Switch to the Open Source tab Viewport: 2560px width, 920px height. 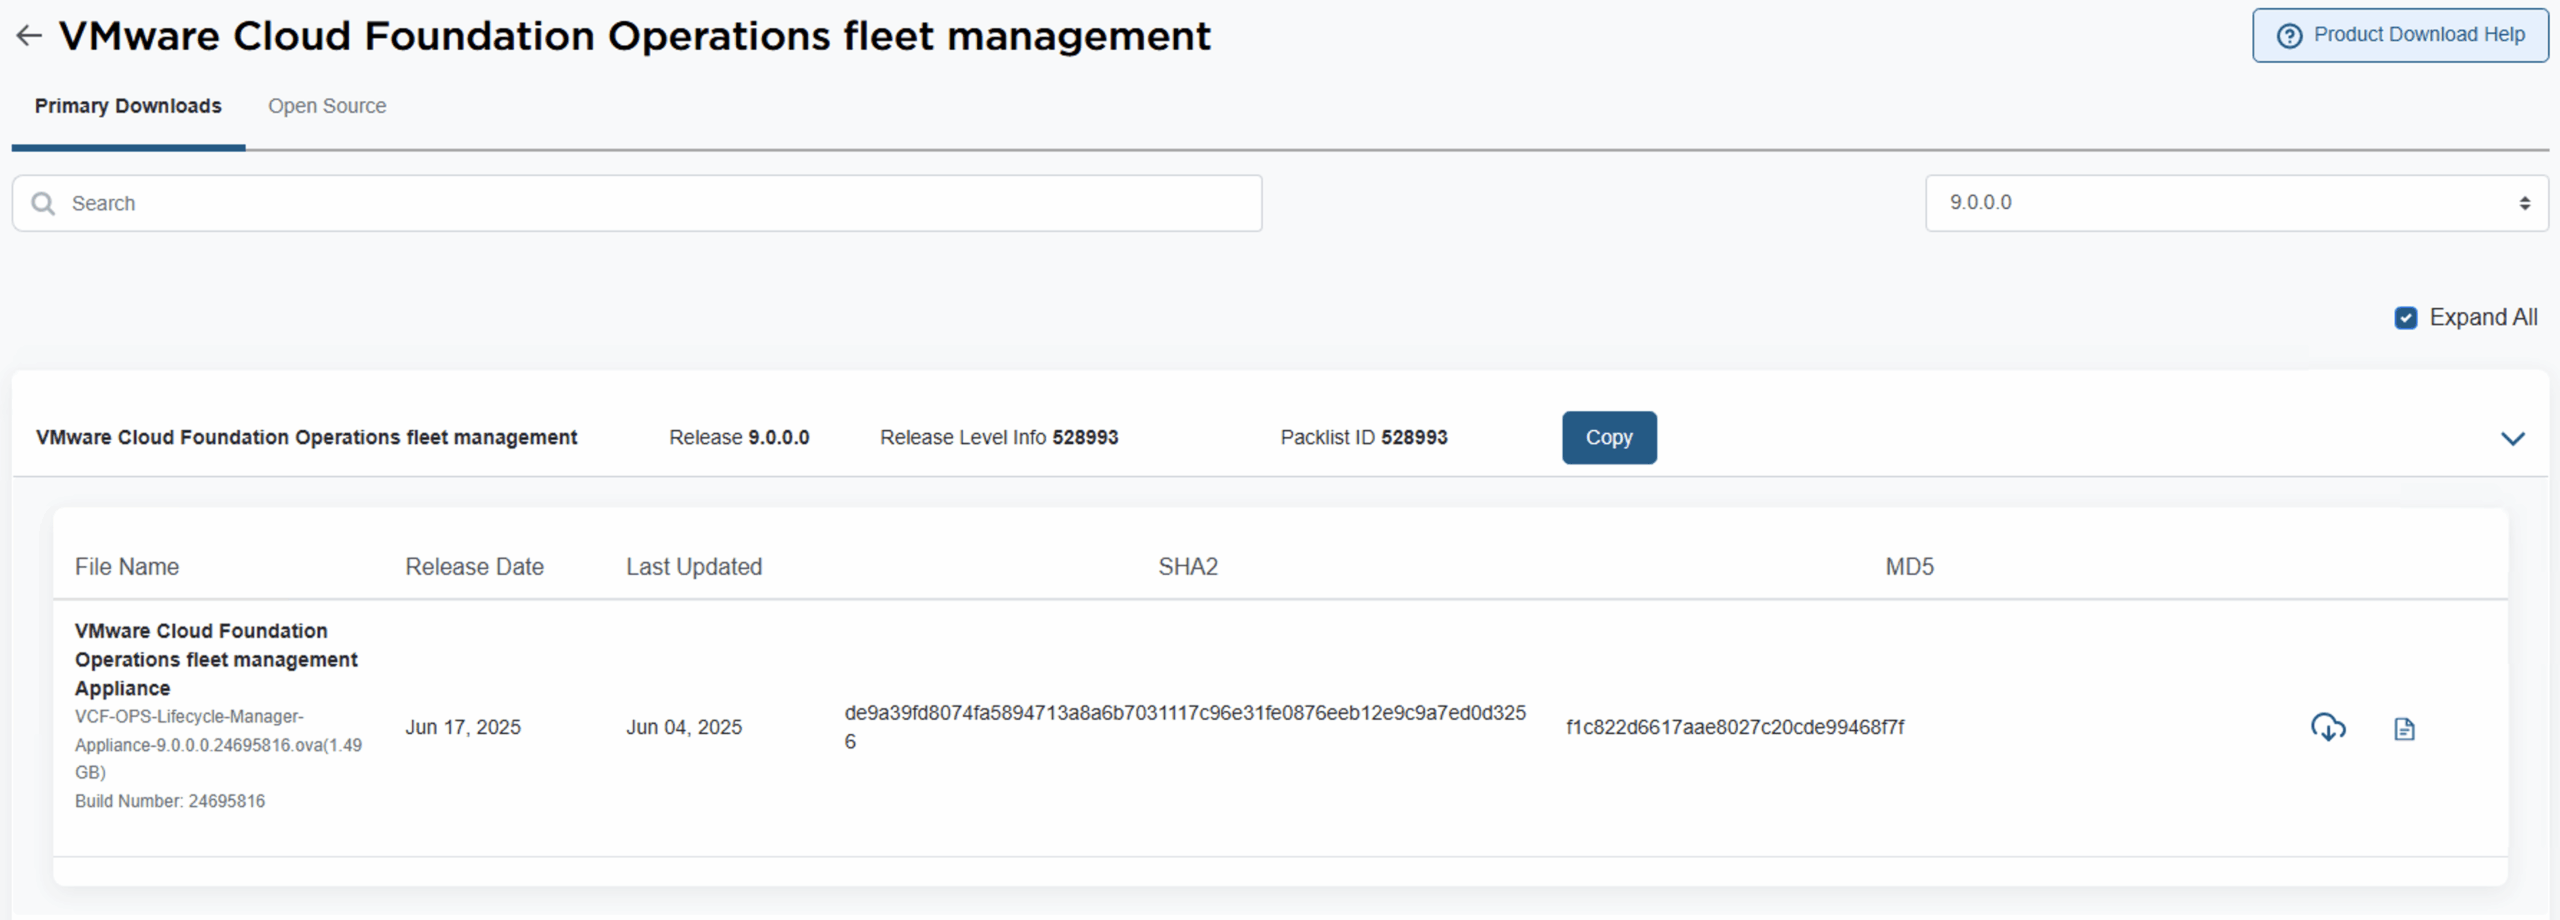327,106
